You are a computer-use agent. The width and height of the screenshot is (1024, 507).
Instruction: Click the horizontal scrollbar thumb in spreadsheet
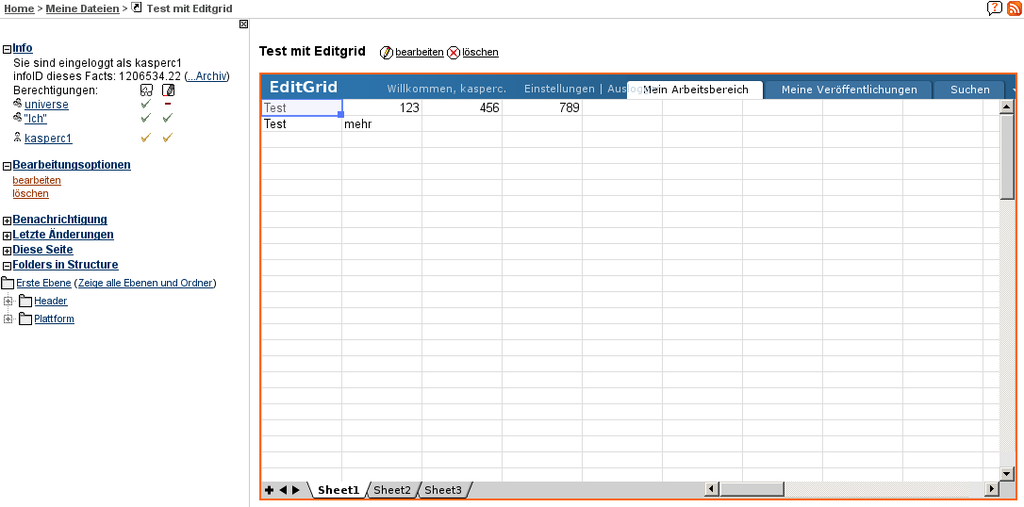pos(752,489)
